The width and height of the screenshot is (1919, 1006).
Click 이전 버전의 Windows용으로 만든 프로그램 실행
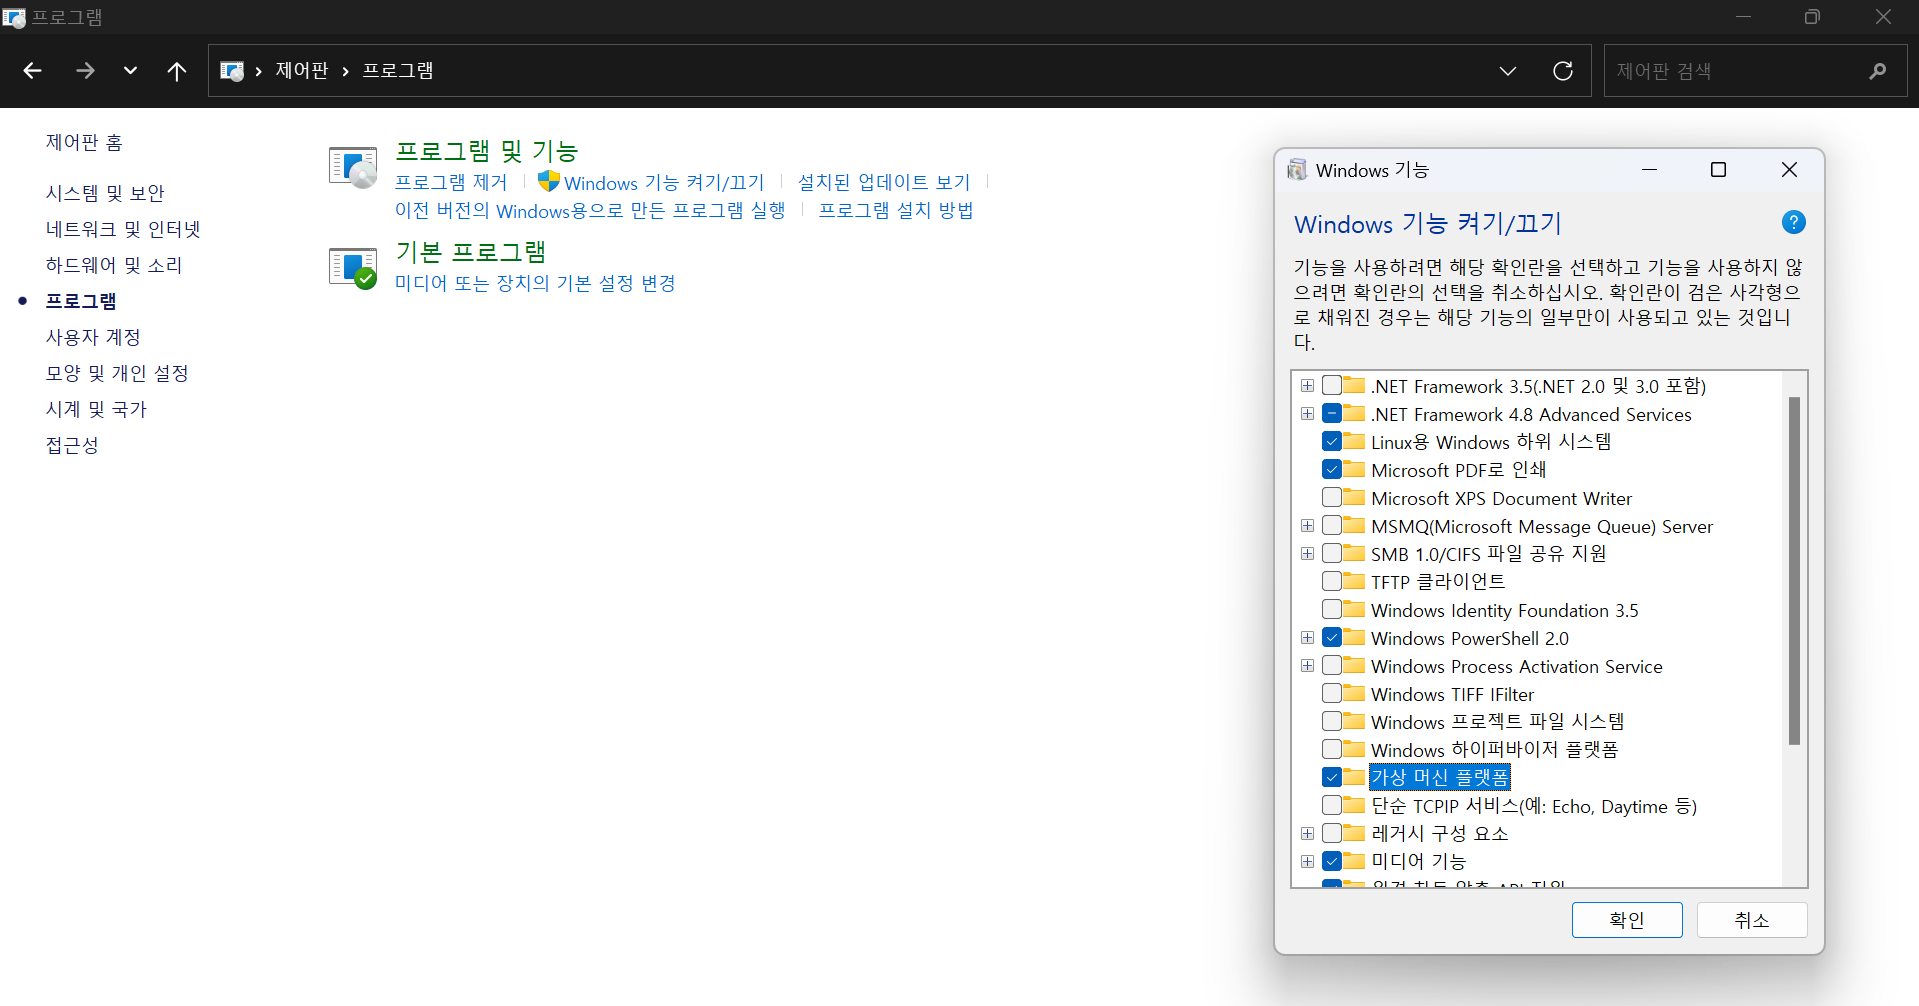click(x=590, y=210)
